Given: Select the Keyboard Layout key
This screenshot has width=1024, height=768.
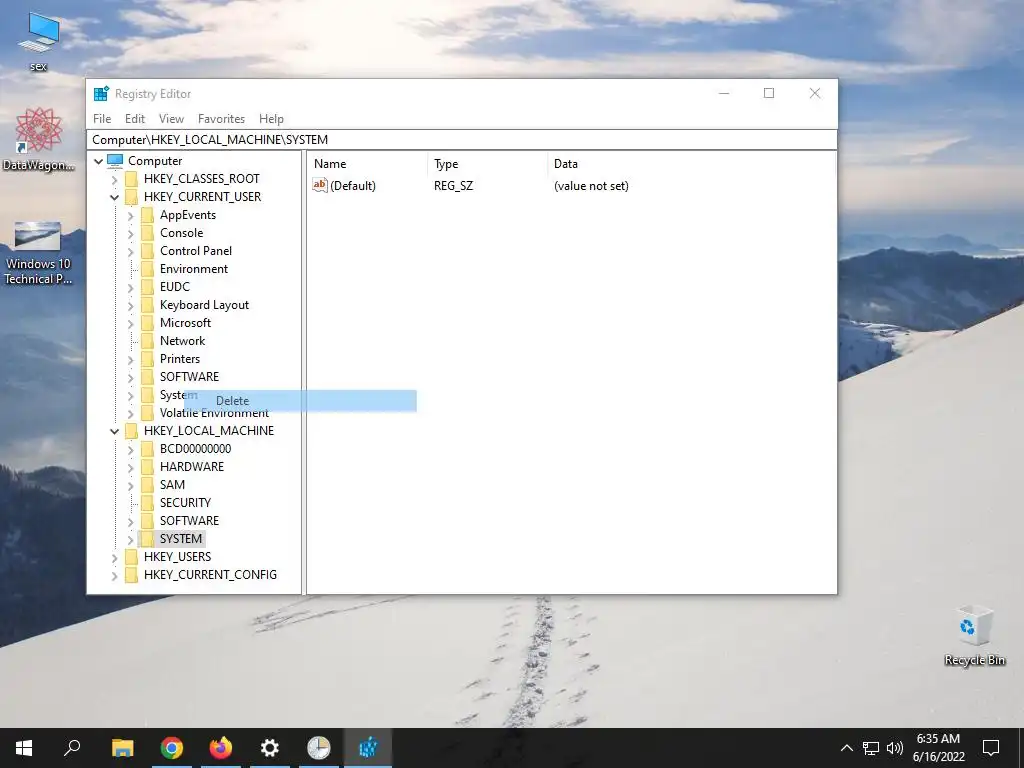Looking at the screenshot, I should pyautogui.click(x=204, y=305).
